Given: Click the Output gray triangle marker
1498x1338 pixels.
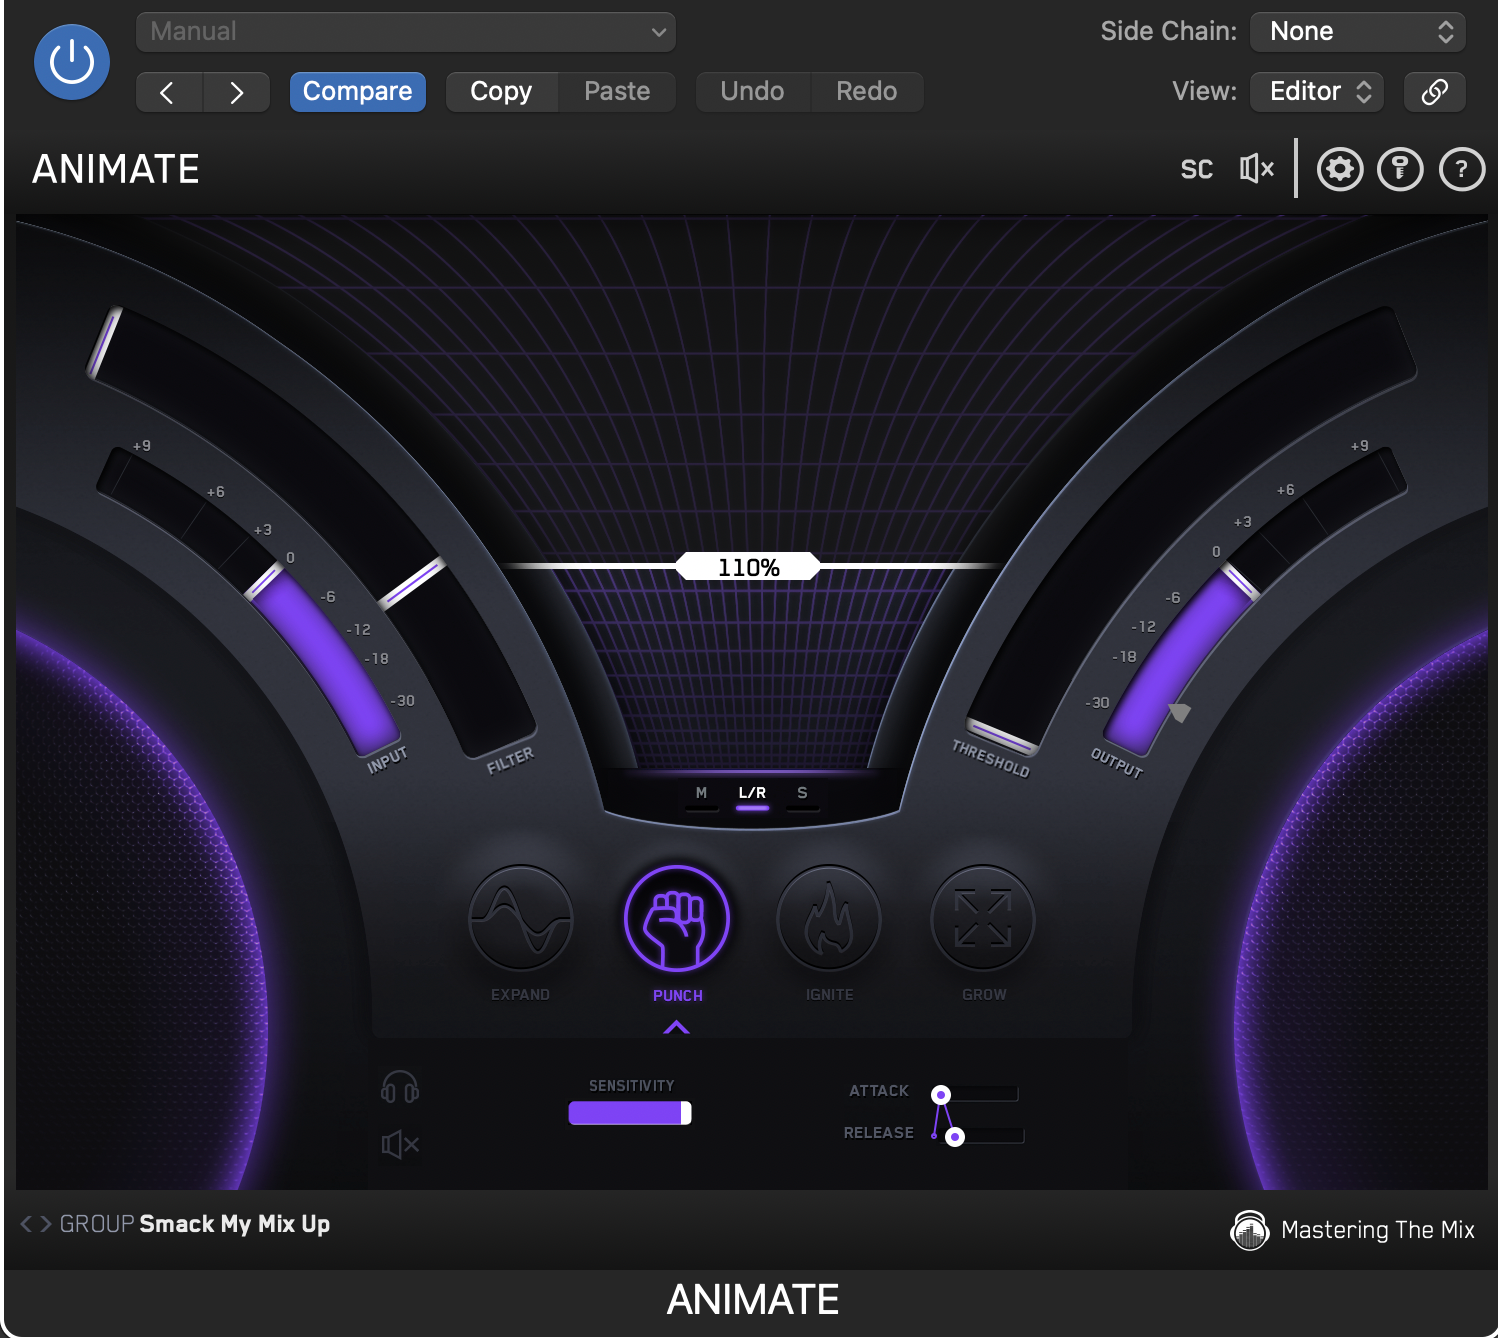Looking at the screenshot, I should 1180,712.
